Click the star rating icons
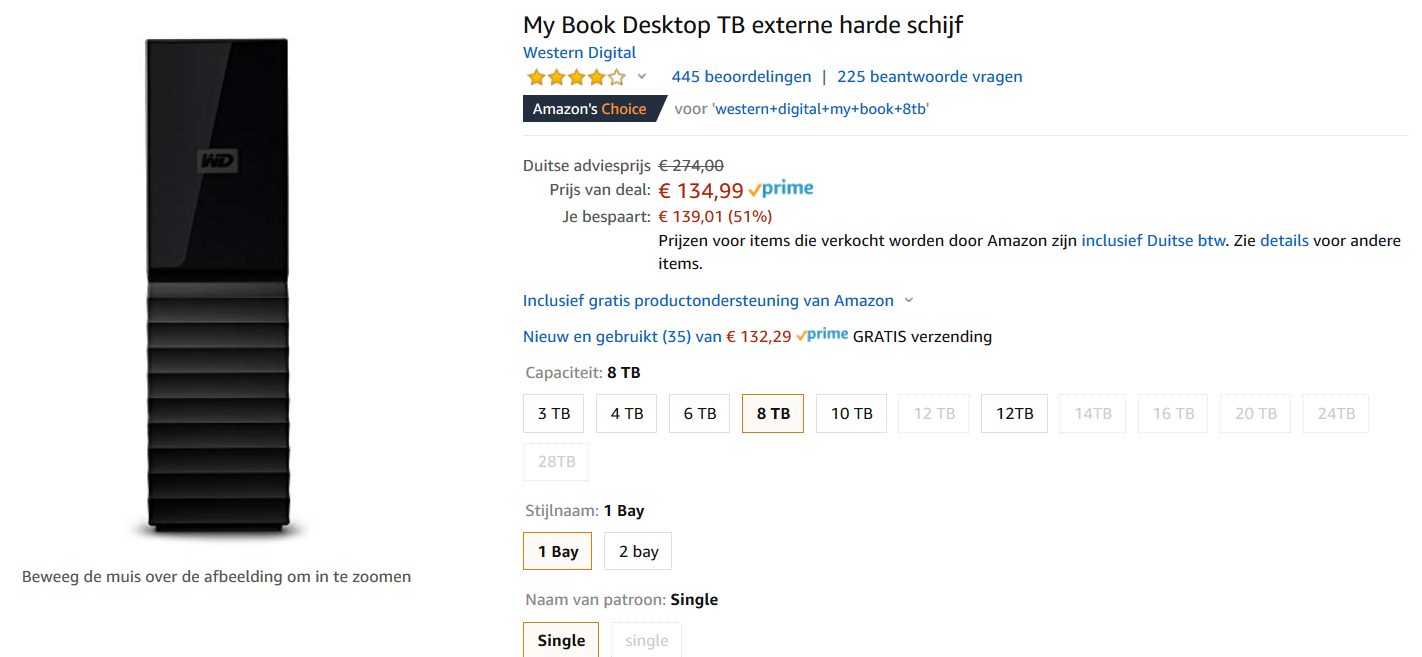 pos(576,77)
